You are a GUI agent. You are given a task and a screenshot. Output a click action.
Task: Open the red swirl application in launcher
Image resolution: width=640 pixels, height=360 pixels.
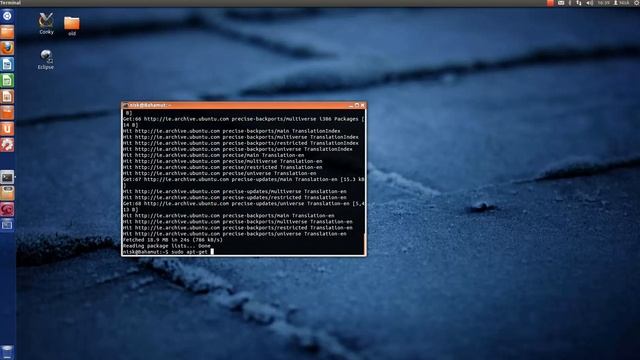(x=7, y=209)
